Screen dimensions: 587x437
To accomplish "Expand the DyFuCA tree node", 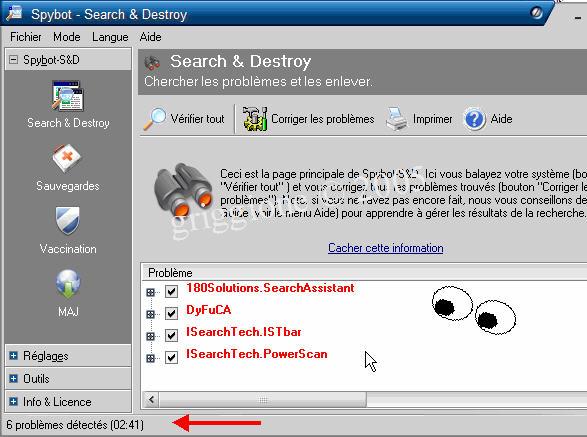I will coord(150,314).
